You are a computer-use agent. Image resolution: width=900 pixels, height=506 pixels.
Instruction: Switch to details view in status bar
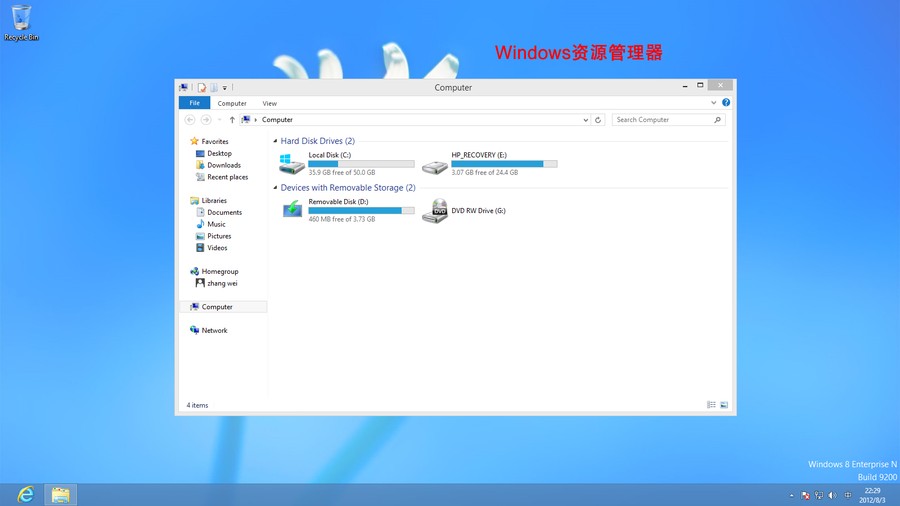pyautogui.click(x=711, y=405)
